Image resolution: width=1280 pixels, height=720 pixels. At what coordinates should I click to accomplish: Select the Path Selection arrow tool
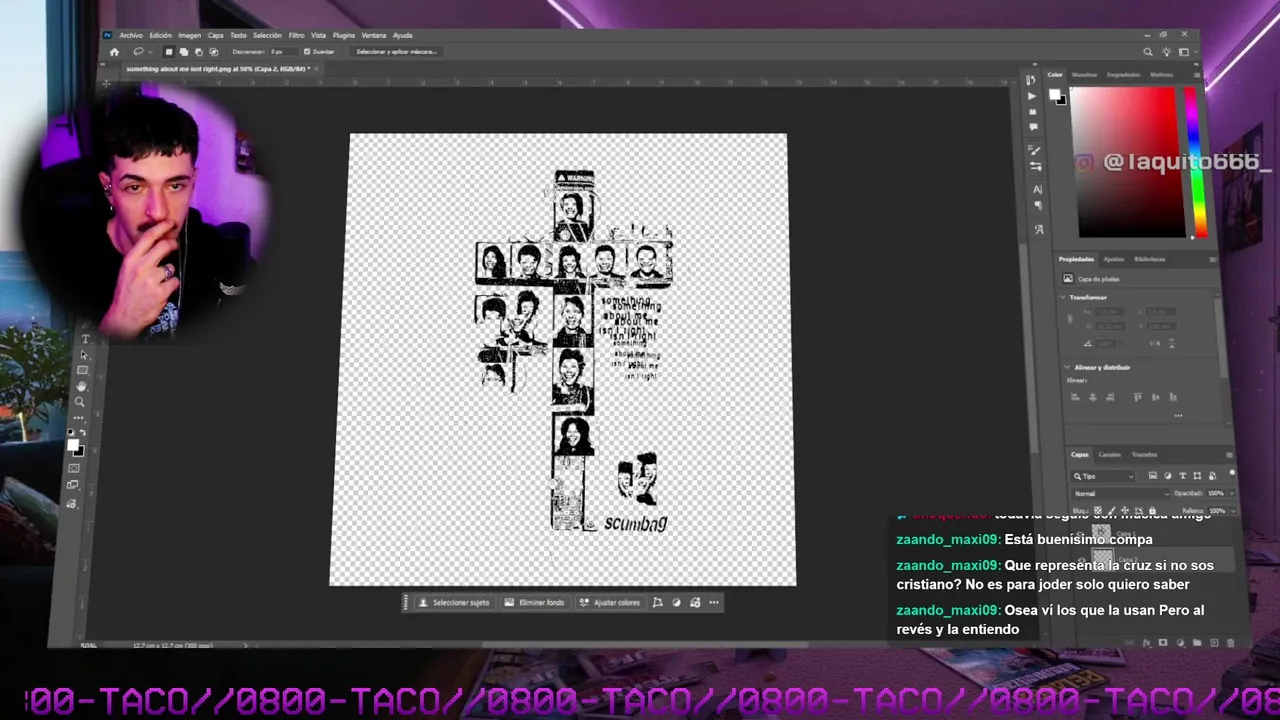[x=84, y=355]
